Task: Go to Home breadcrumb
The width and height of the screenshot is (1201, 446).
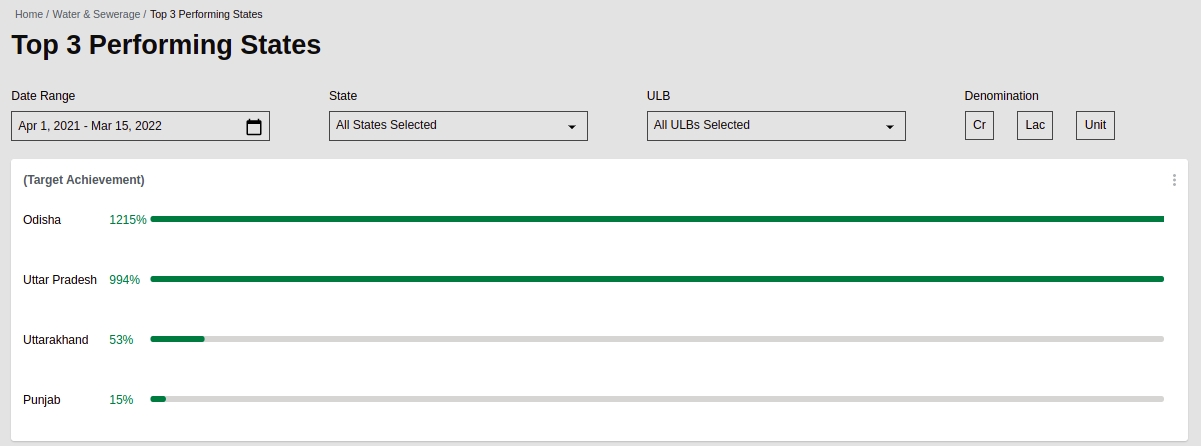Action: 29,14
